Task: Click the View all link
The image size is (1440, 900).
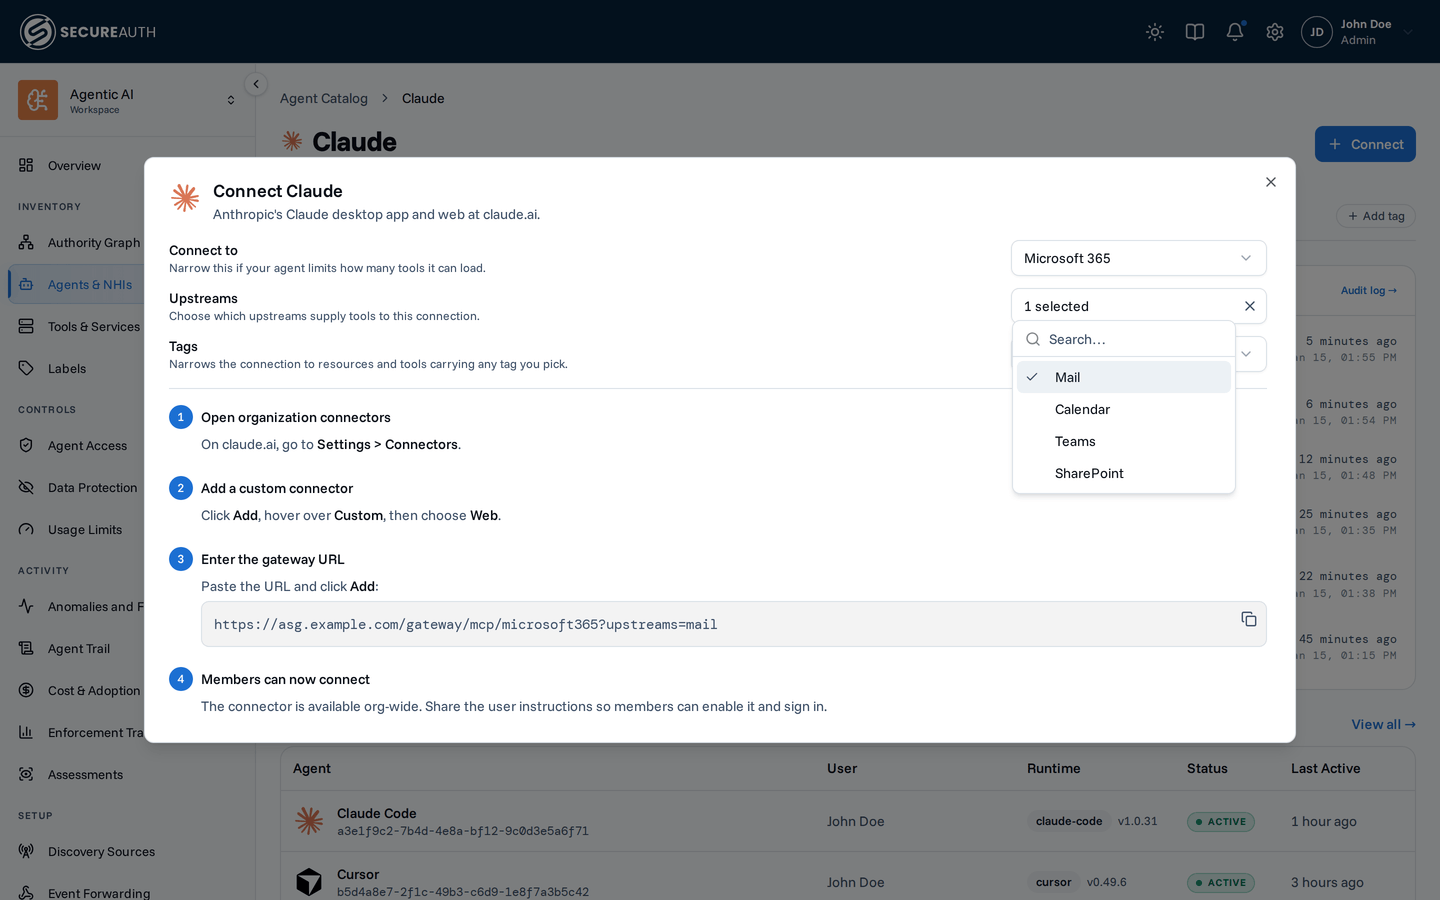Action: [x=1383, y=724]
